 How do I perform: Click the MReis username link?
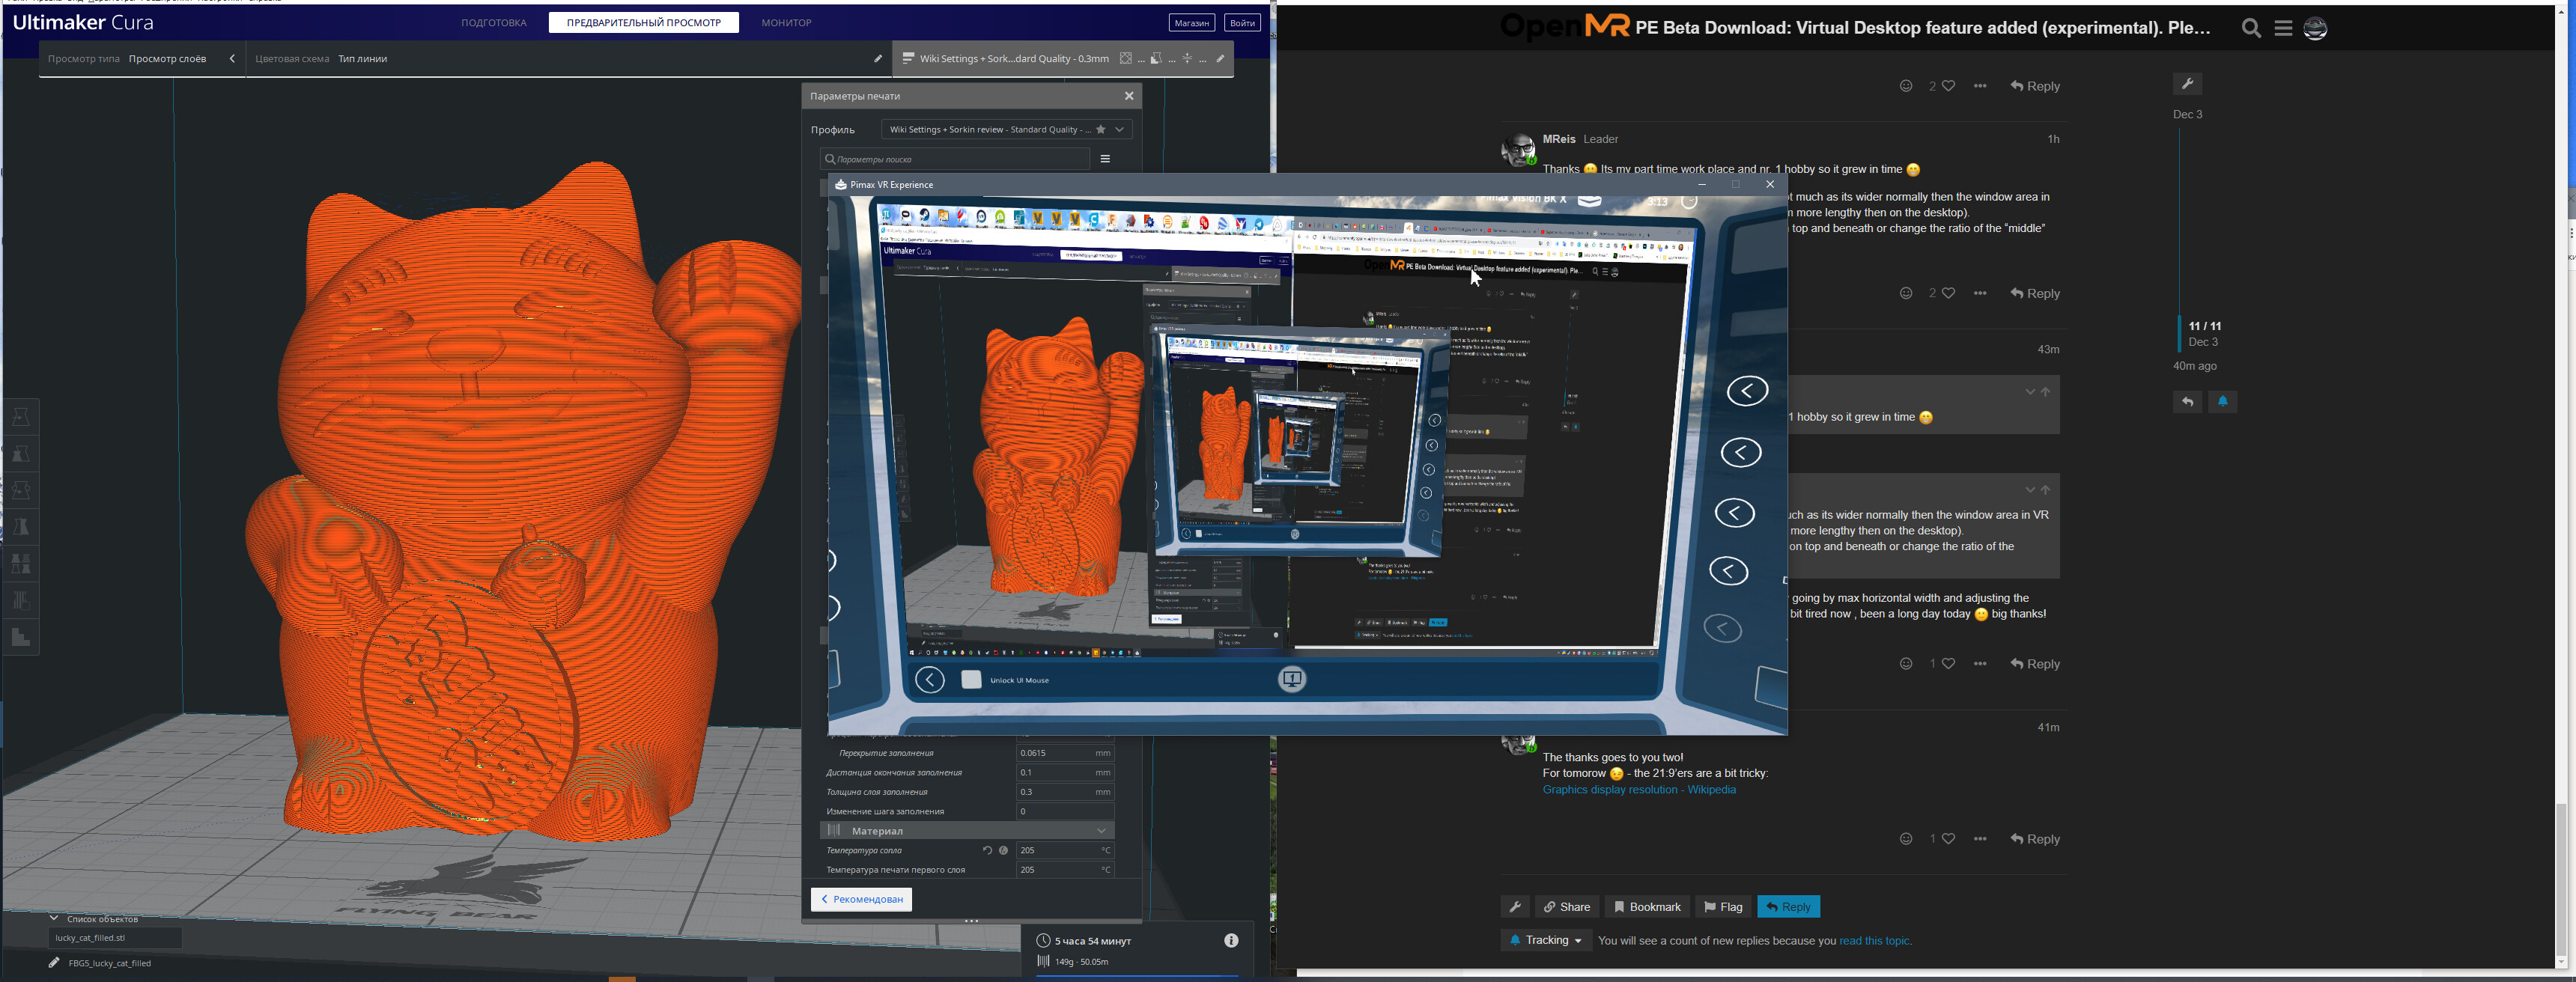[x=1559, y=139]
